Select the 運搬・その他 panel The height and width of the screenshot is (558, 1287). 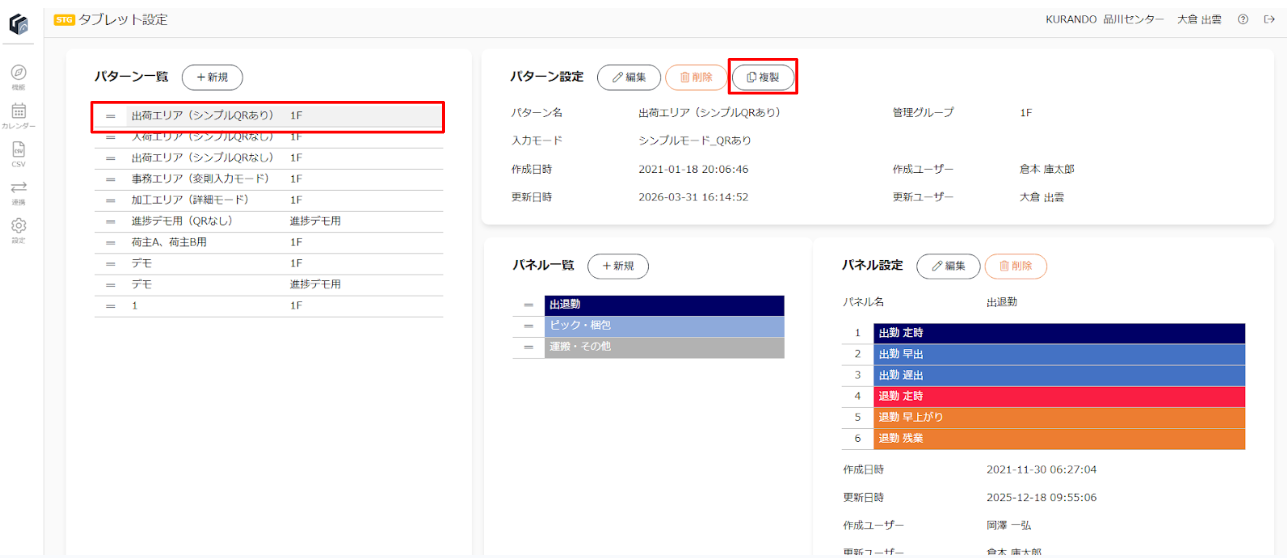pyautogui.click(x=665, y=347)
